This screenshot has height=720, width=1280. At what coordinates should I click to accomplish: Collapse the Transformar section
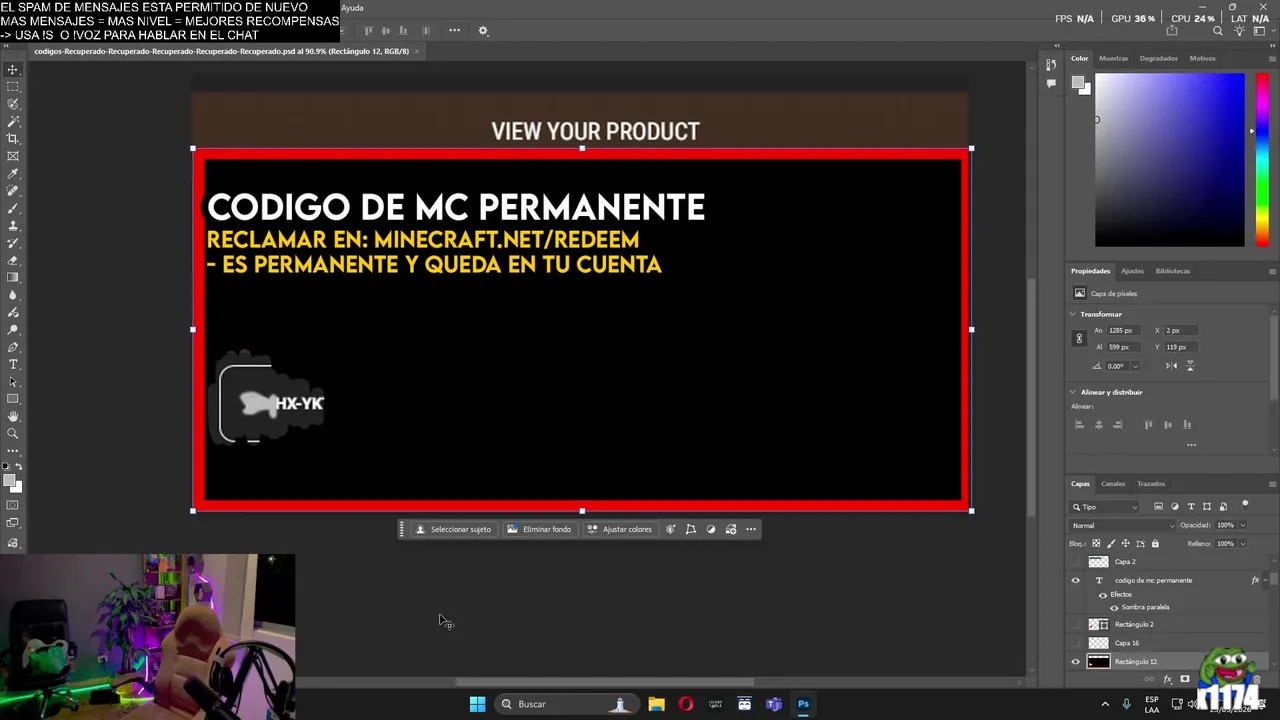tap(1073, 314)
